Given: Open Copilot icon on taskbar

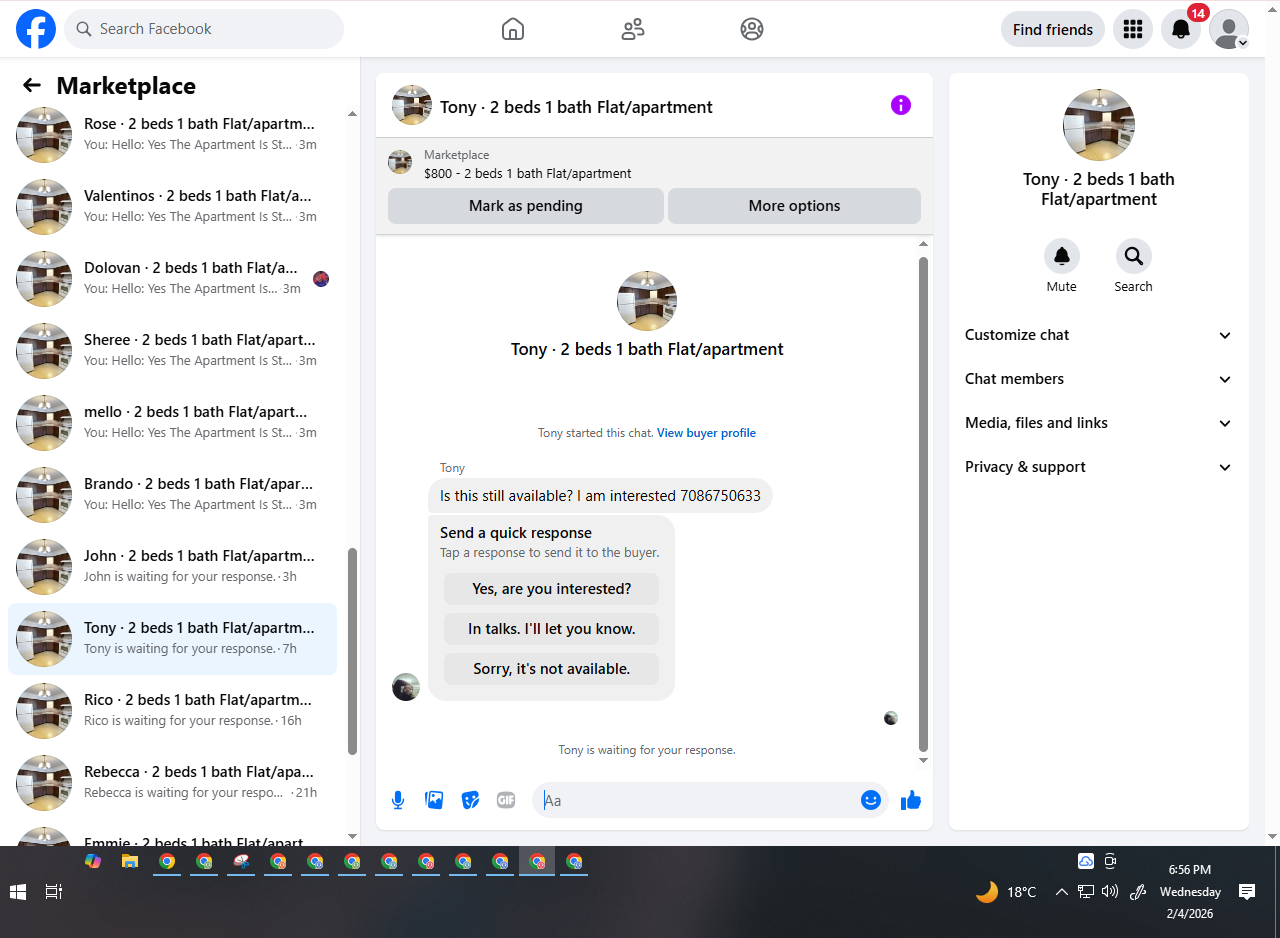Looking at the screenshot, I should [x=93, y=861].
